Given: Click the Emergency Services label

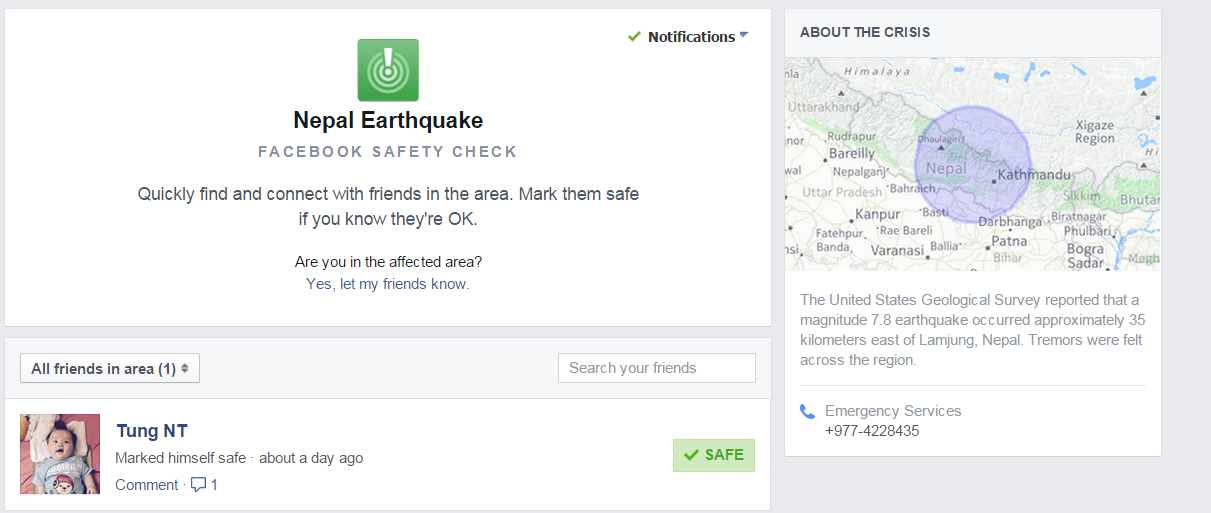Looking at the screenshot, I should click(x=892, y=411).
